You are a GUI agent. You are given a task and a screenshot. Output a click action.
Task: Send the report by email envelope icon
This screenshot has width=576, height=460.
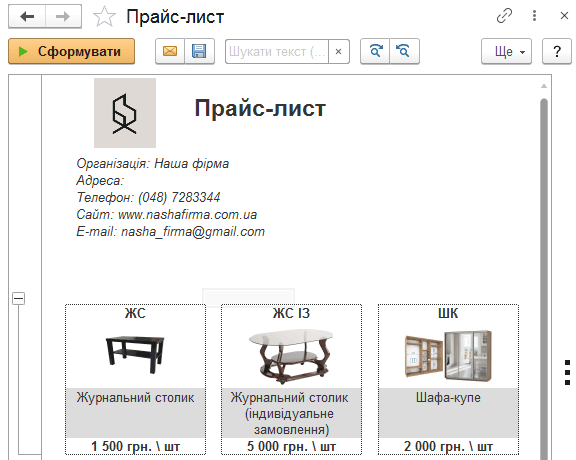(170, 51)
